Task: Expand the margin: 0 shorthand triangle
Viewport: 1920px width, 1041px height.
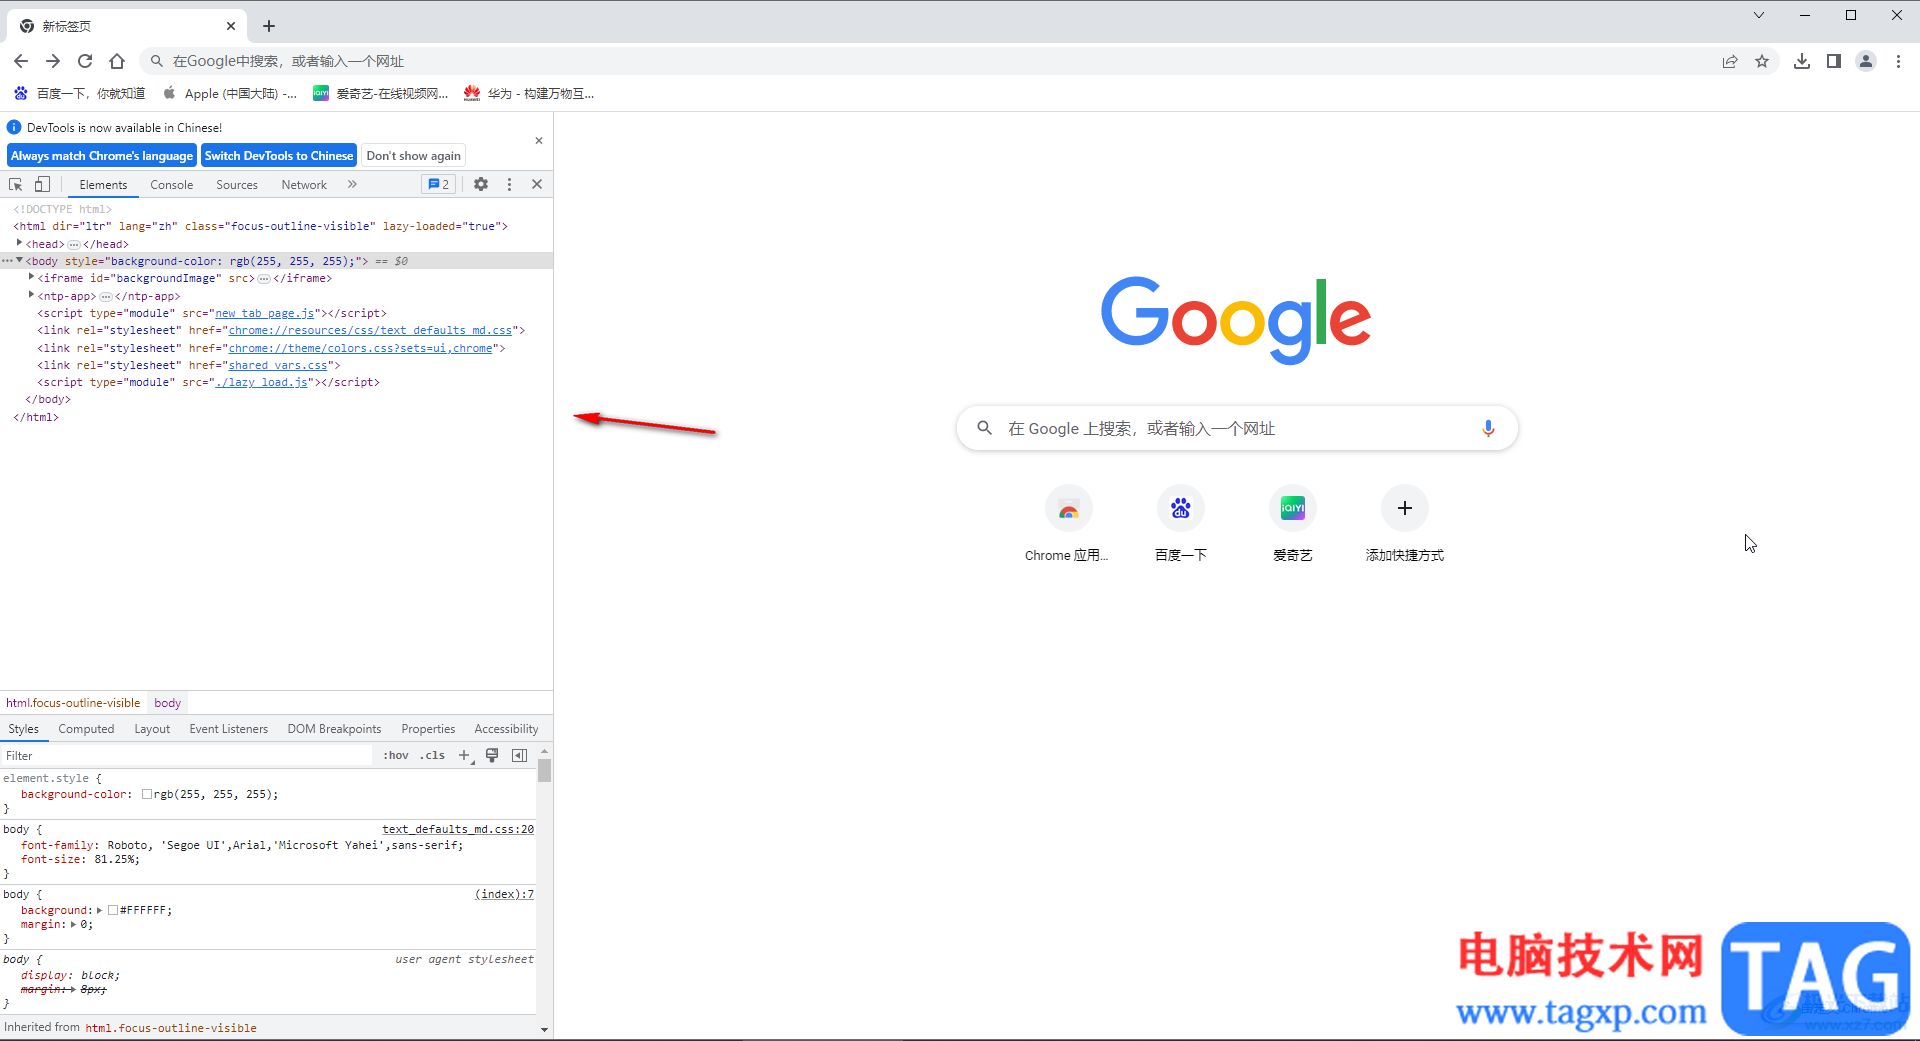Action: click(73, 924)
